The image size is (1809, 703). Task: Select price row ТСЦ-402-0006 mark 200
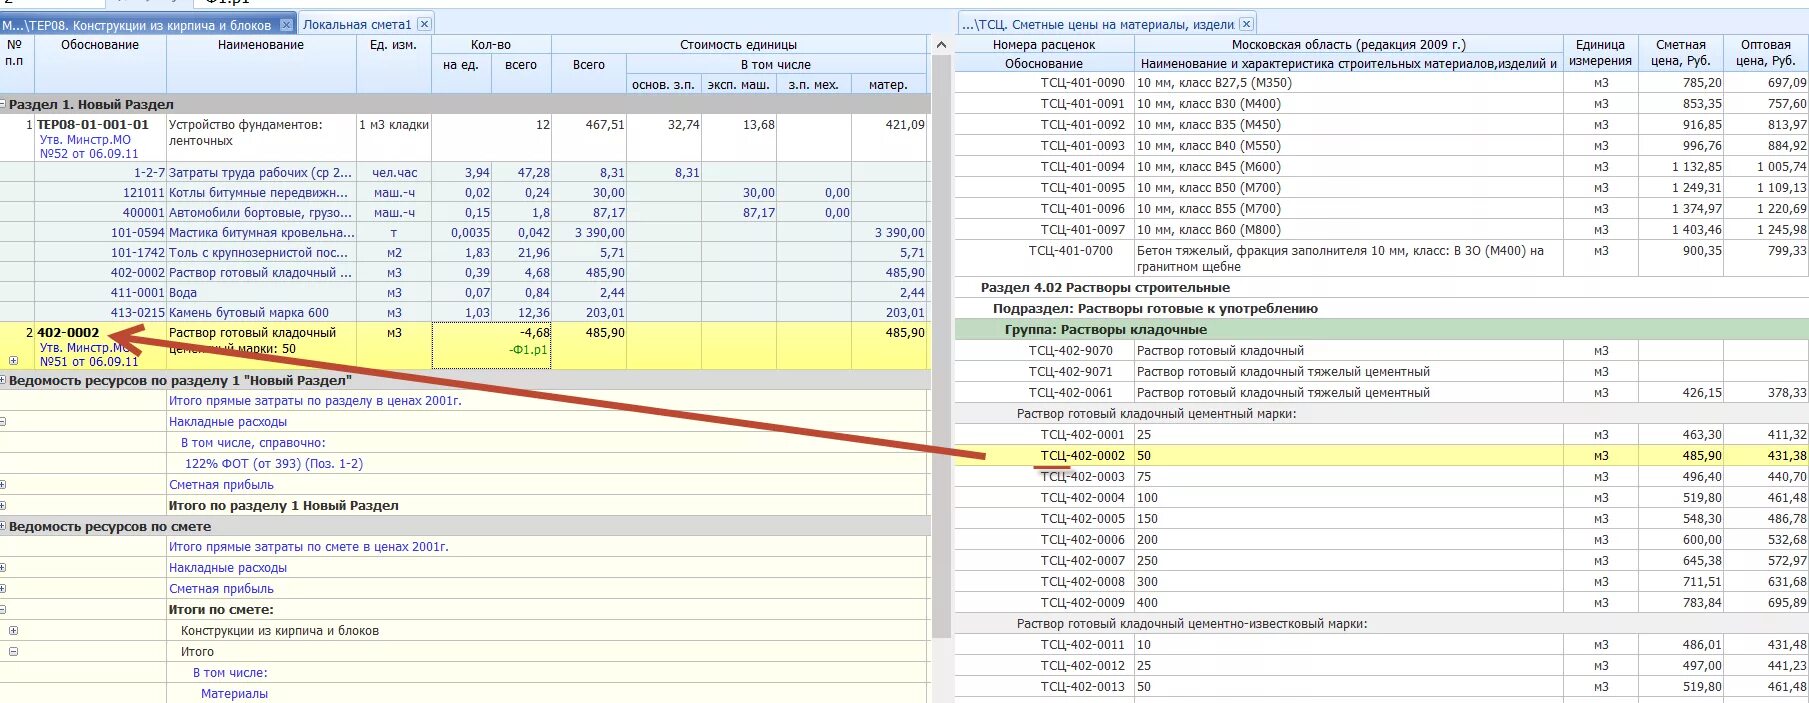(x=1382, y=540)
